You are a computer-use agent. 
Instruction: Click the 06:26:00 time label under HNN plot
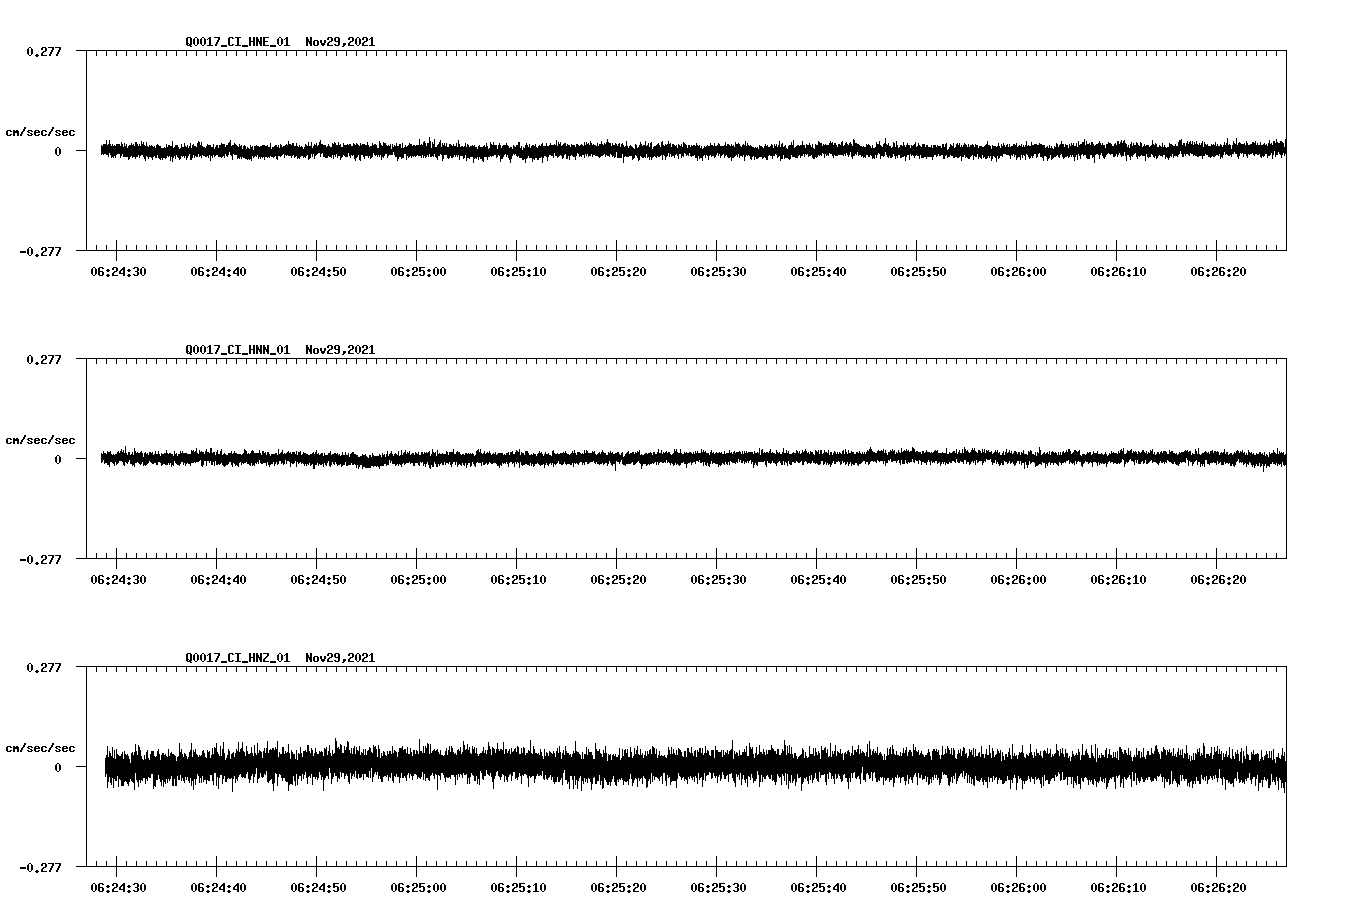[x=1018, y=579]
